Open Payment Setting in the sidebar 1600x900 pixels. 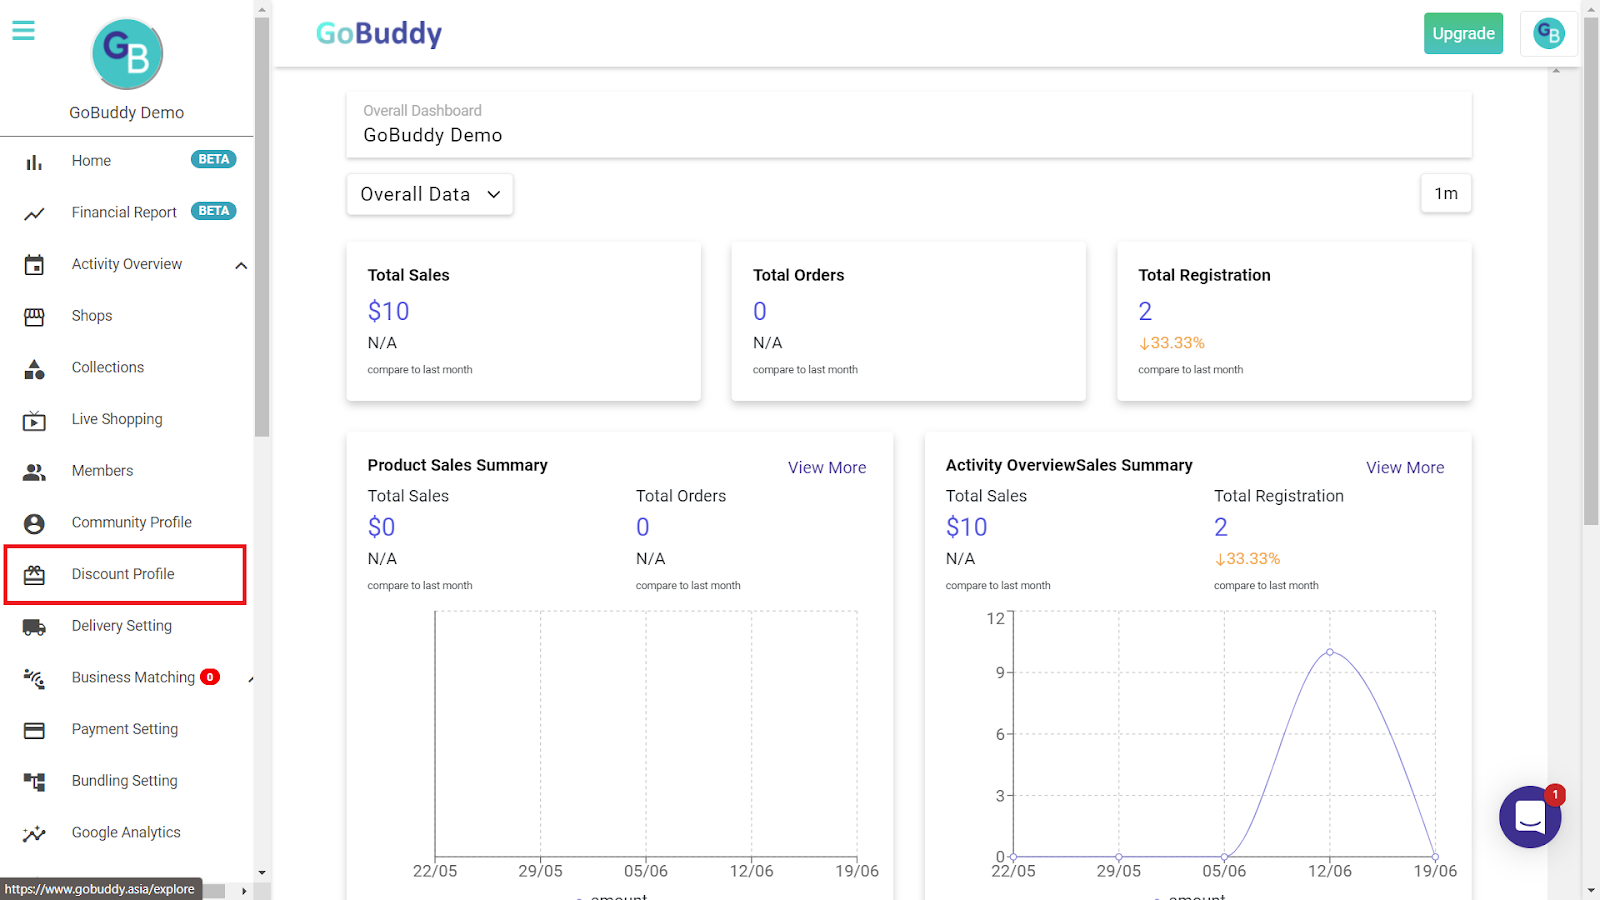[127, 729]
